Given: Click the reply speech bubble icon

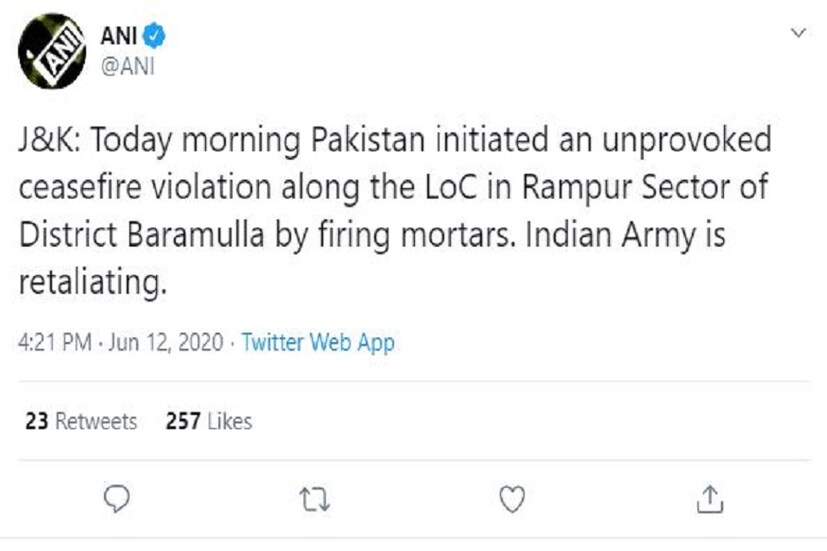Looking at the screenshot, I should coord(120,498).
